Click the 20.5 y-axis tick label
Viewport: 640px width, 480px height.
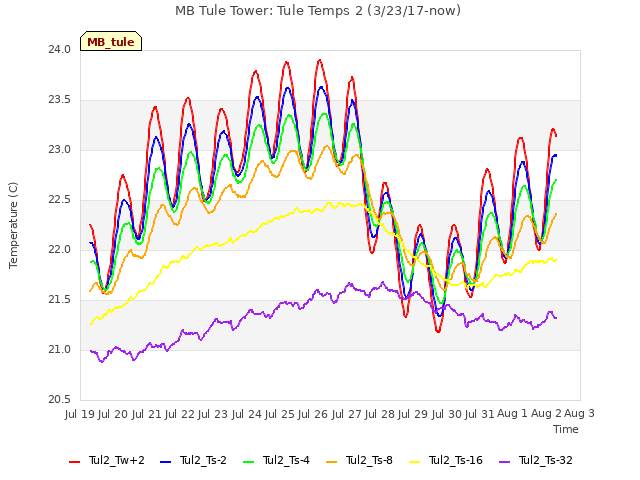pos(59,400)
